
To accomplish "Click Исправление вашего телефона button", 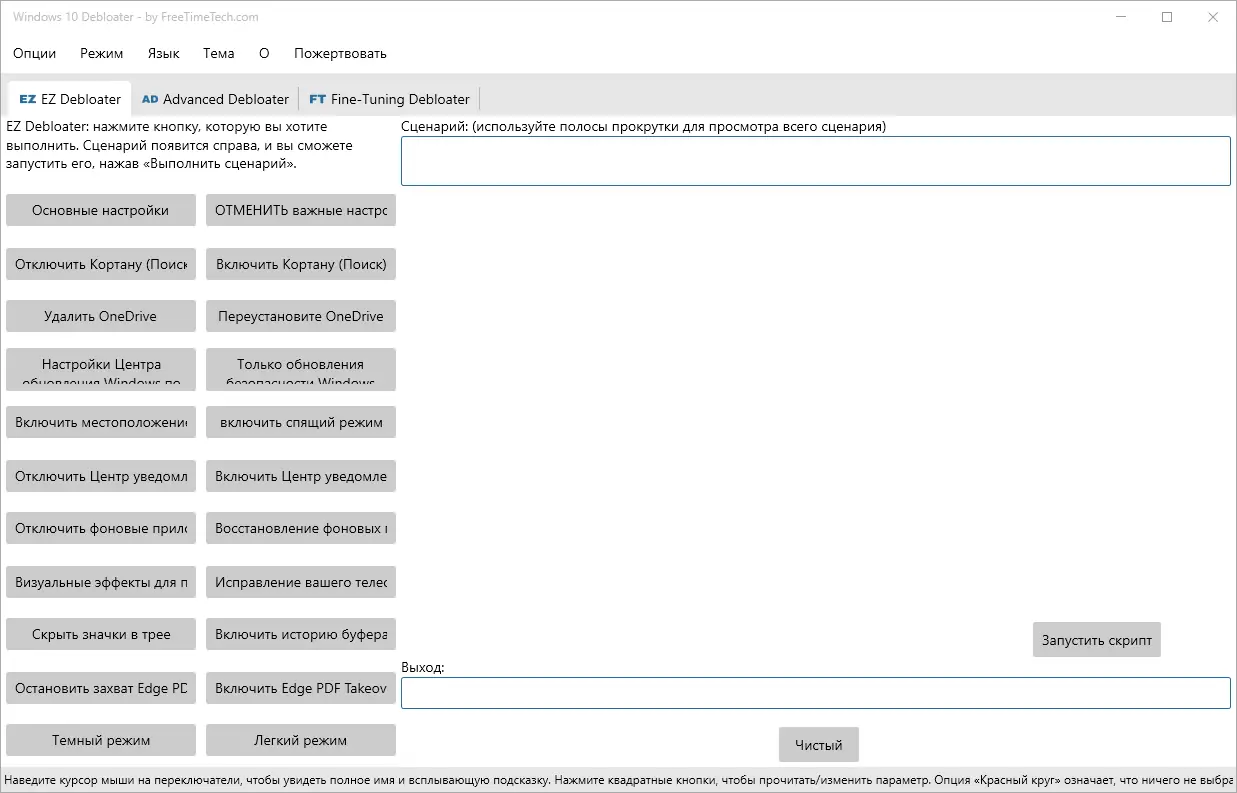I will (301, 582).
